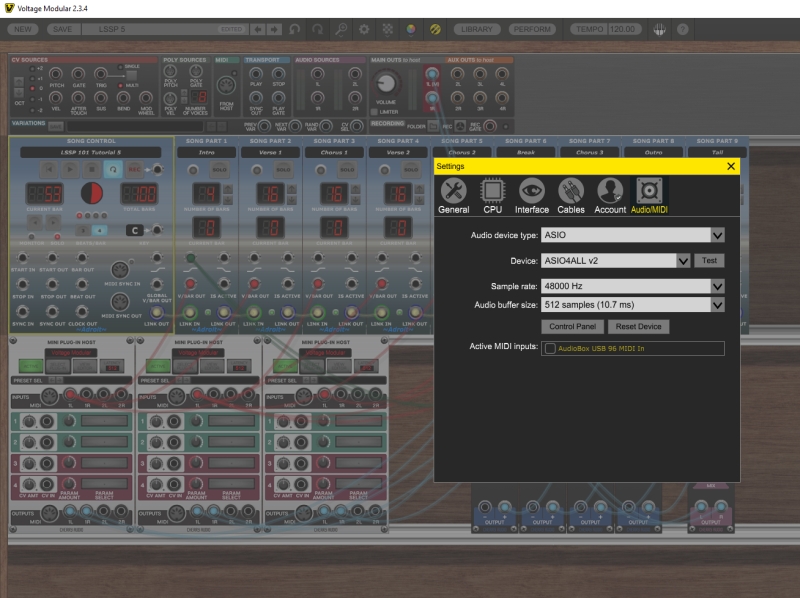
Task: Switch to the CPU settings tab
Action: pyautogui.click(x=492, y=196)
